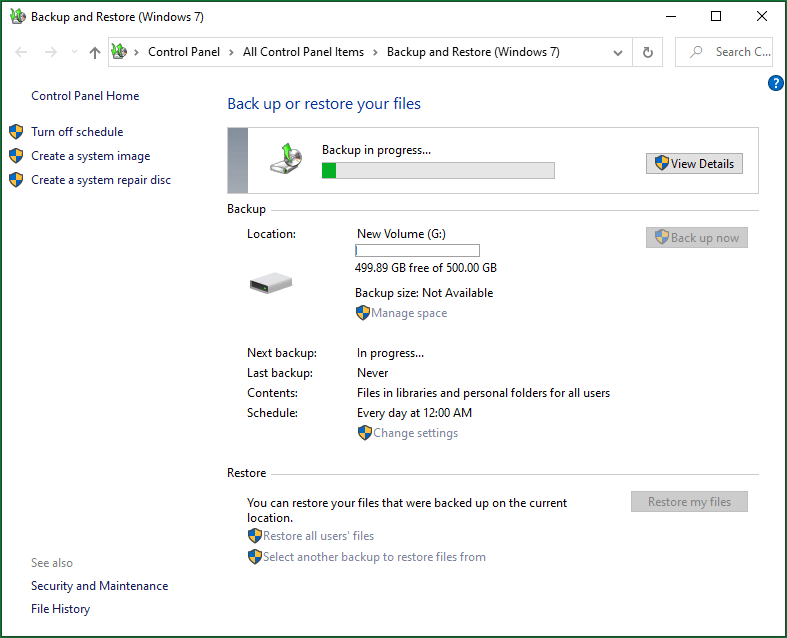Click the shield icon beside Select another backup

pyautogui.click(x=255, y=557)
